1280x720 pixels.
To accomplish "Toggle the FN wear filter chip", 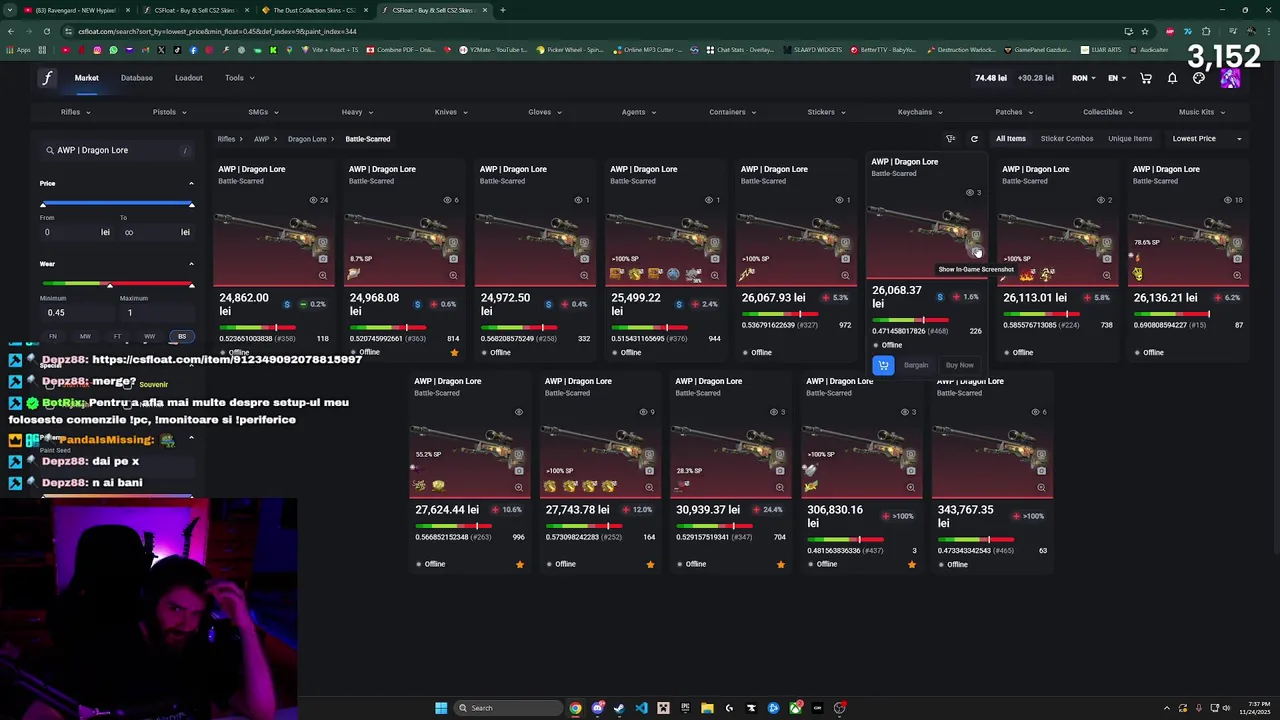I will [53, 336].
